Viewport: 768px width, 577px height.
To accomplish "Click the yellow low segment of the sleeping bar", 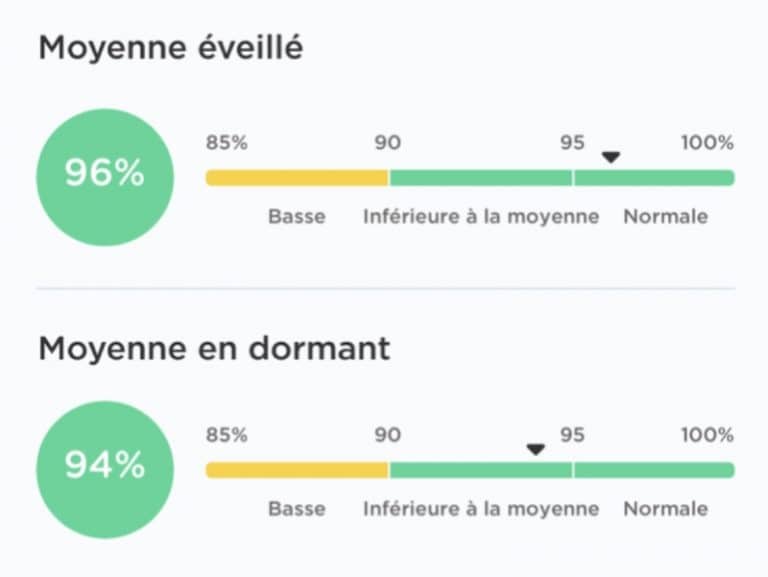I will [x=297, y=470].
